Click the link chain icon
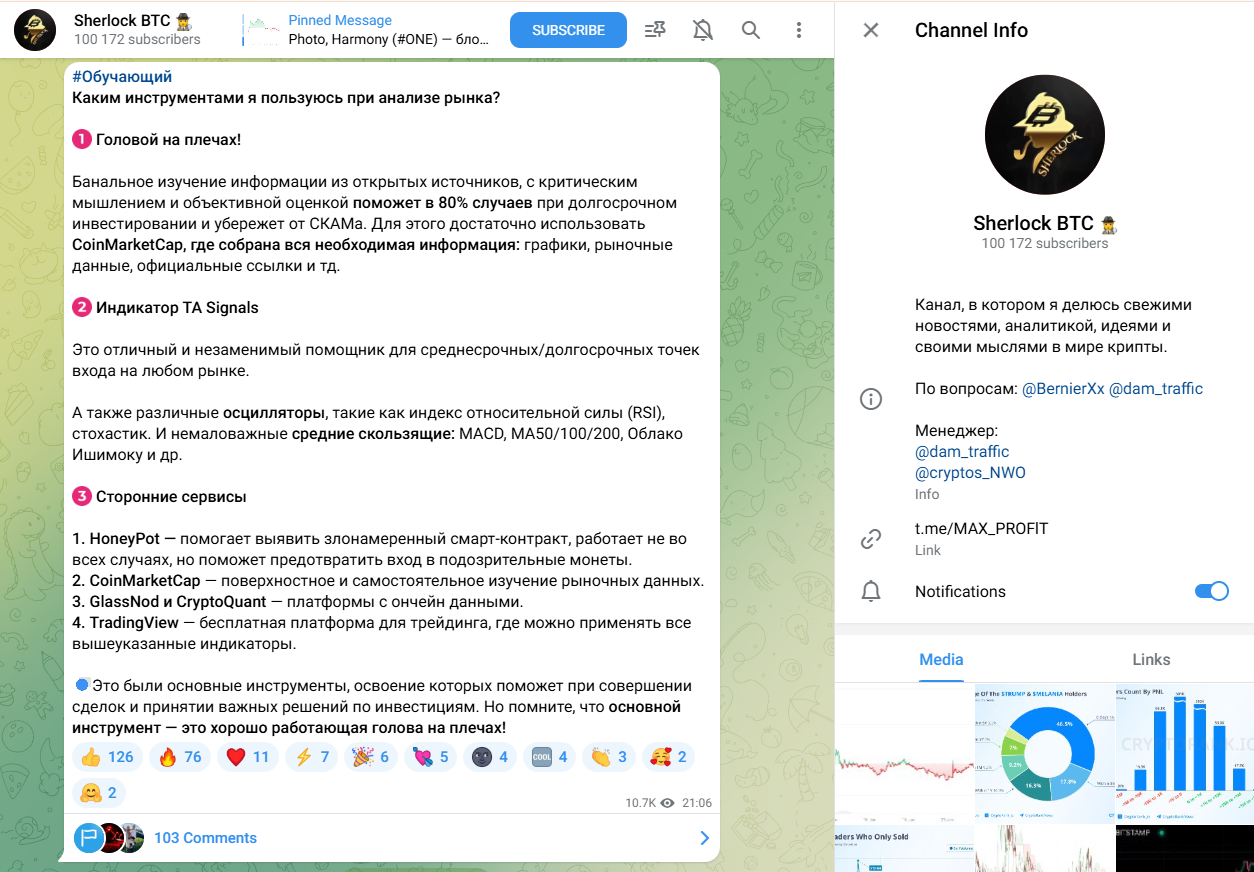 point(871,539)
